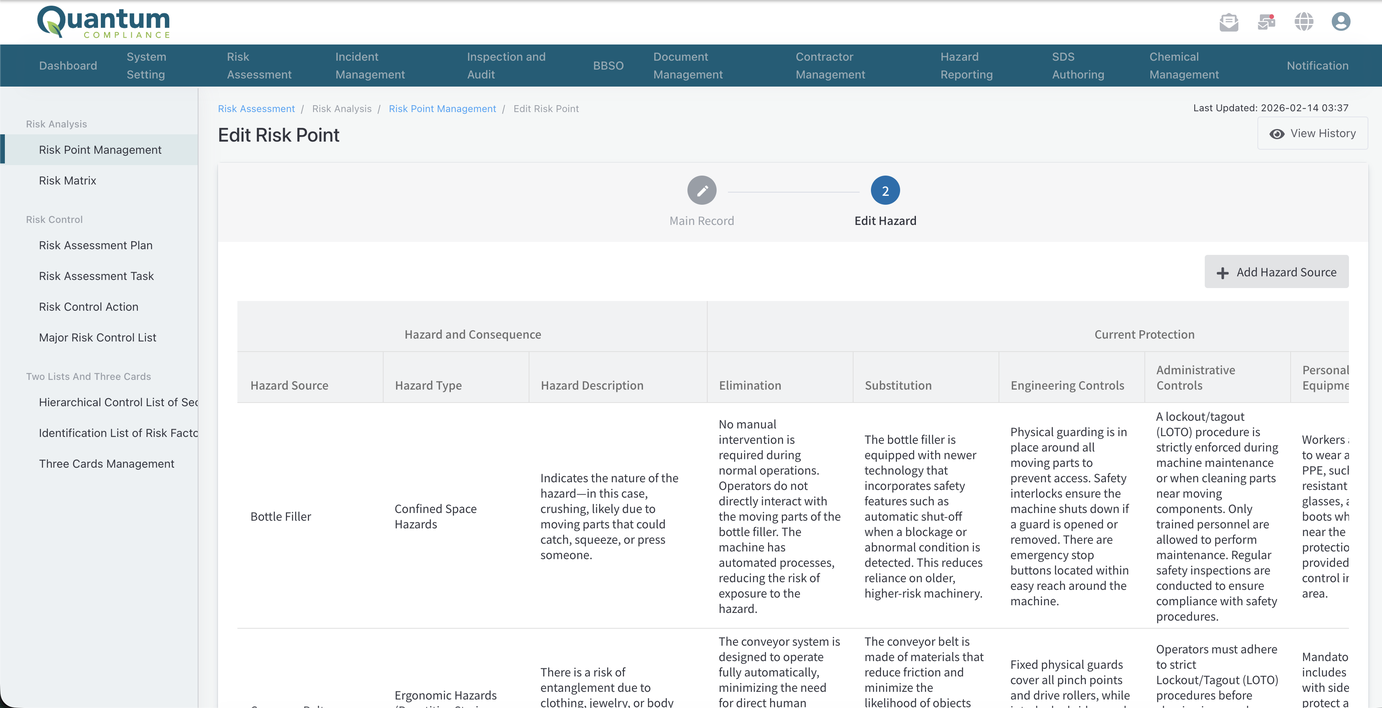Click the Risk Control sidebar section heading
1382x708 pixels.
[x=54, y=219]
